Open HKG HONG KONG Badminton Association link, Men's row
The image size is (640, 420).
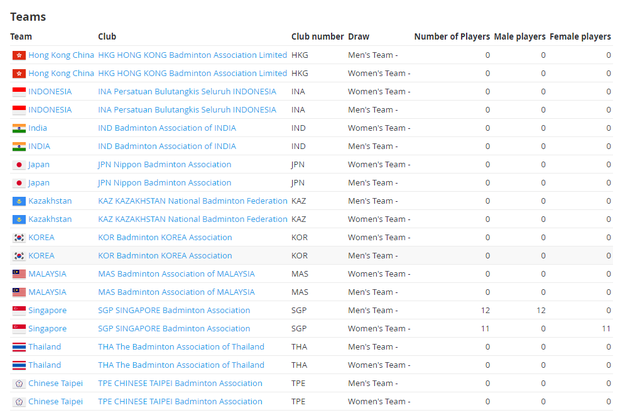tap(192, 55)
